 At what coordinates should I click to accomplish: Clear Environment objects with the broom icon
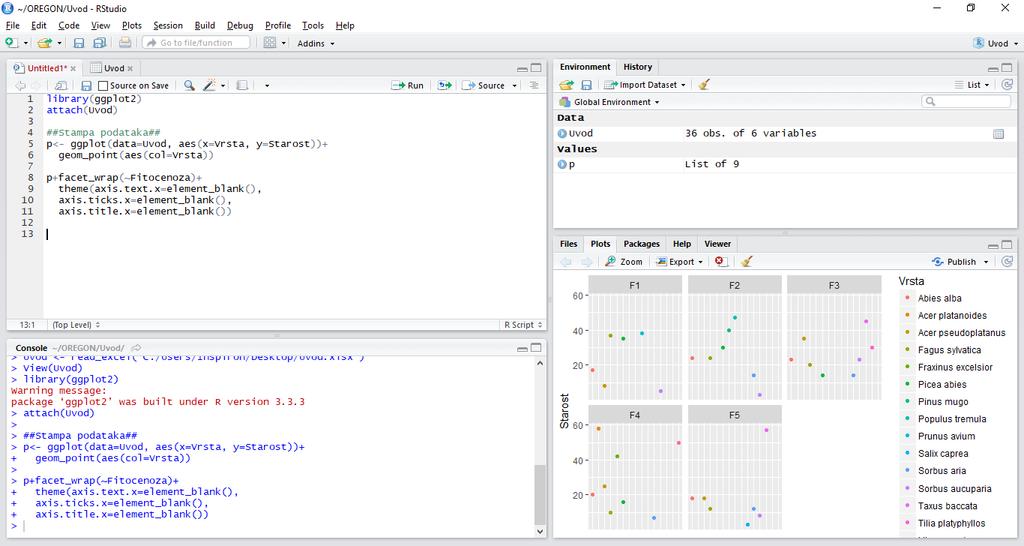(x=703, y=84)
